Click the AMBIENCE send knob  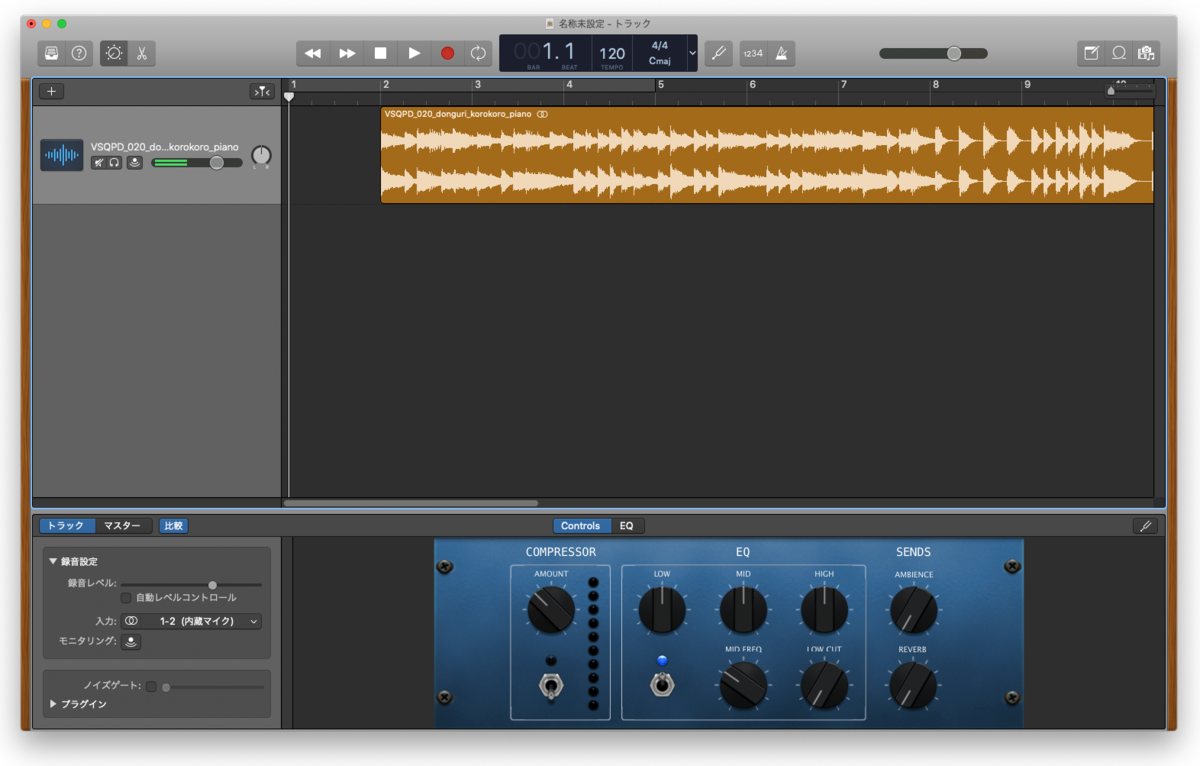click(x=913, y=609)
